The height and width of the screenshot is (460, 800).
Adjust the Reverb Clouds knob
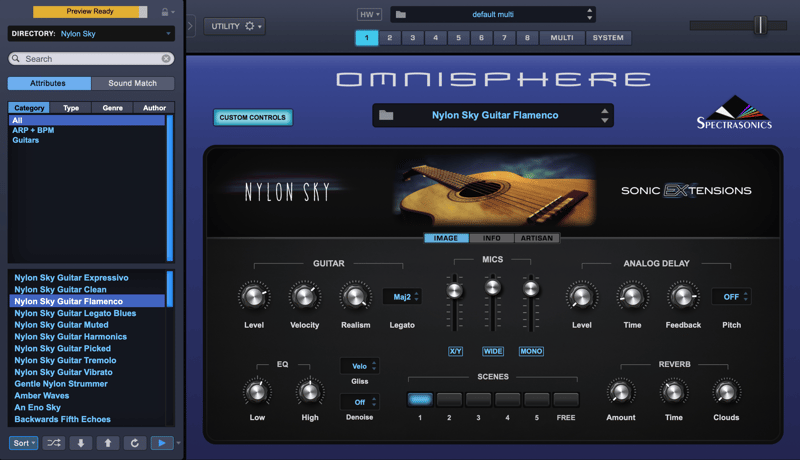[x=726, y=392]
